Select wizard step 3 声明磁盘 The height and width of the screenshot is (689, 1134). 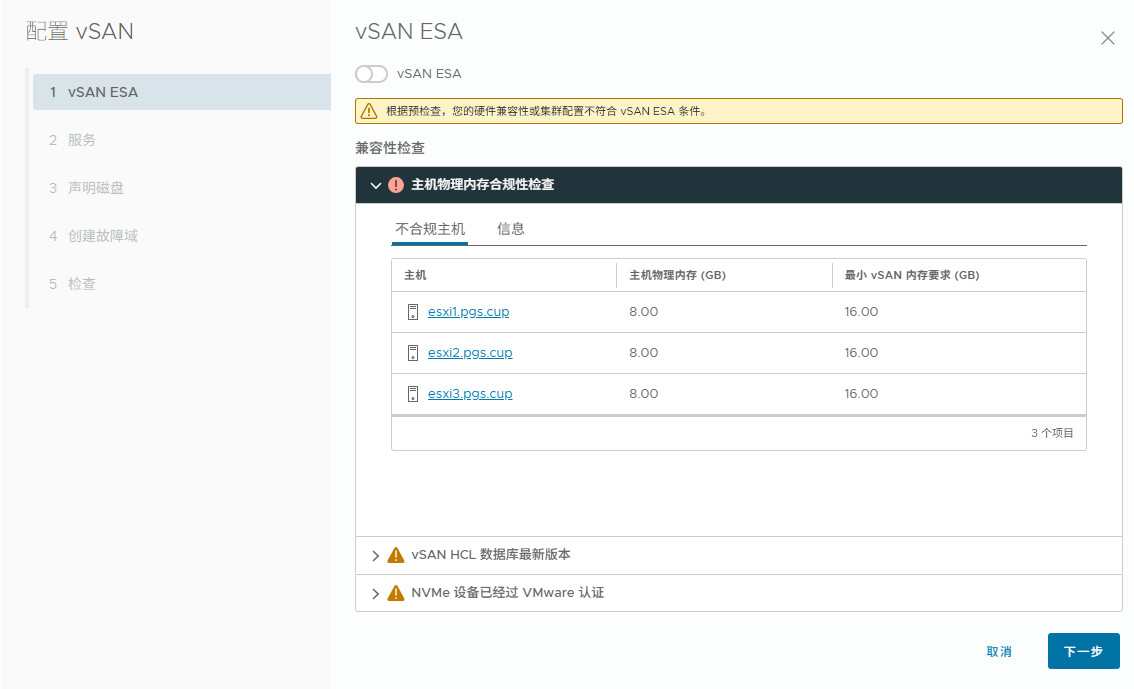tap(182, 188)
